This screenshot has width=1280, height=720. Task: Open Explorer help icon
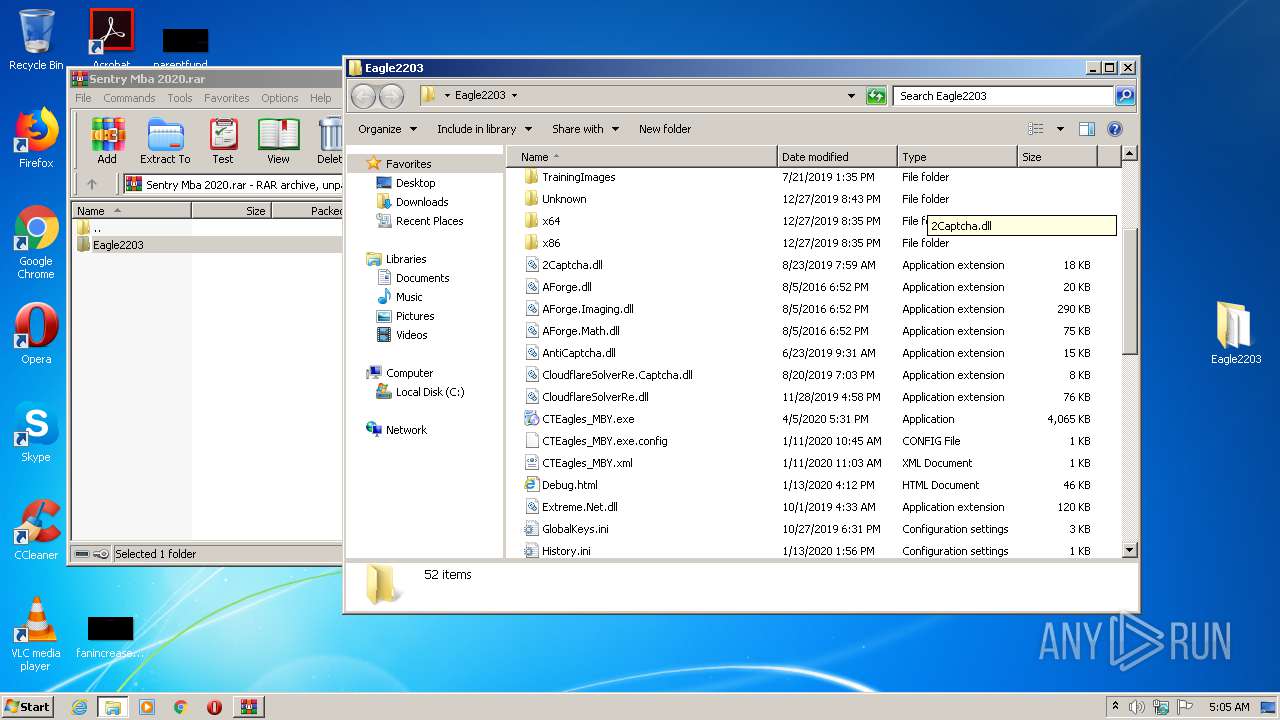[x=1115, y=129]
